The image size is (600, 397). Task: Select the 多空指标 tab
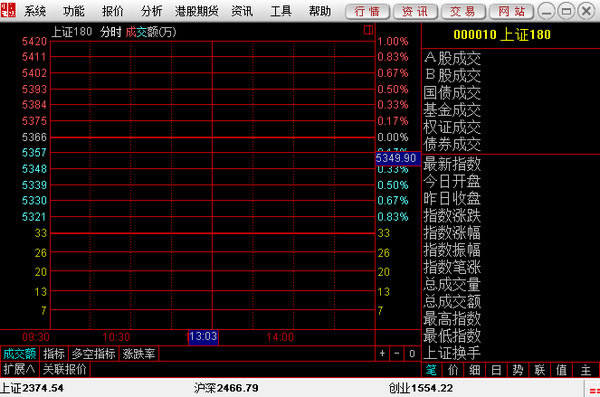coord(94,353)
